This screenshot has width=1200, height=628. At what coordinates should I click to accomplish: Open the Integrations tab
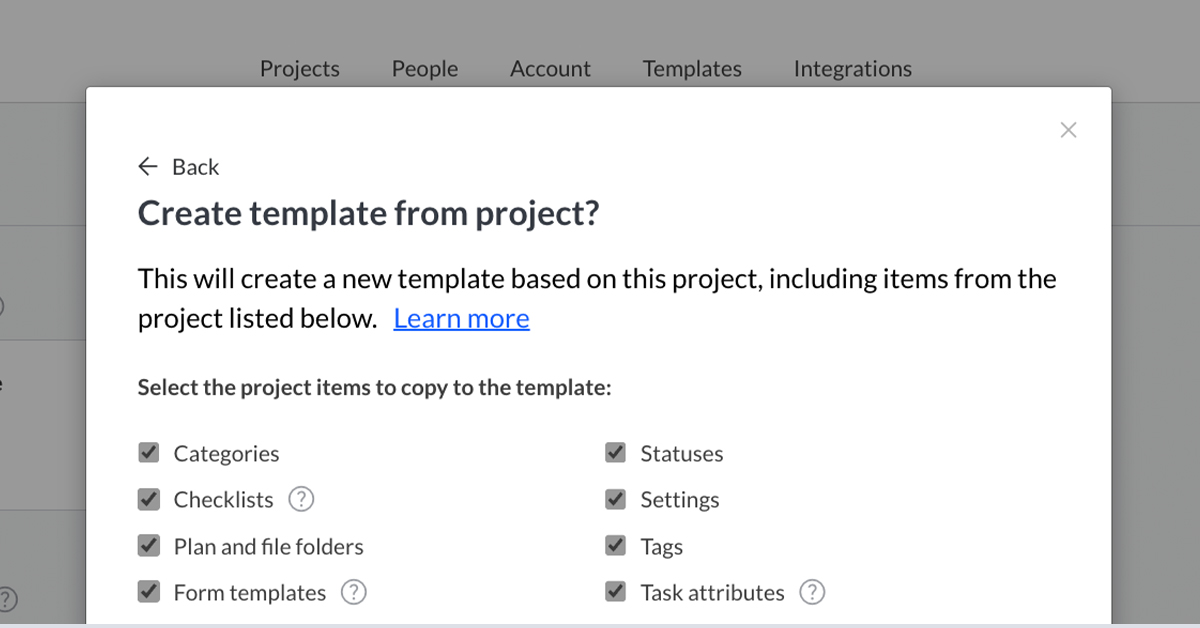tap(852, 69)
